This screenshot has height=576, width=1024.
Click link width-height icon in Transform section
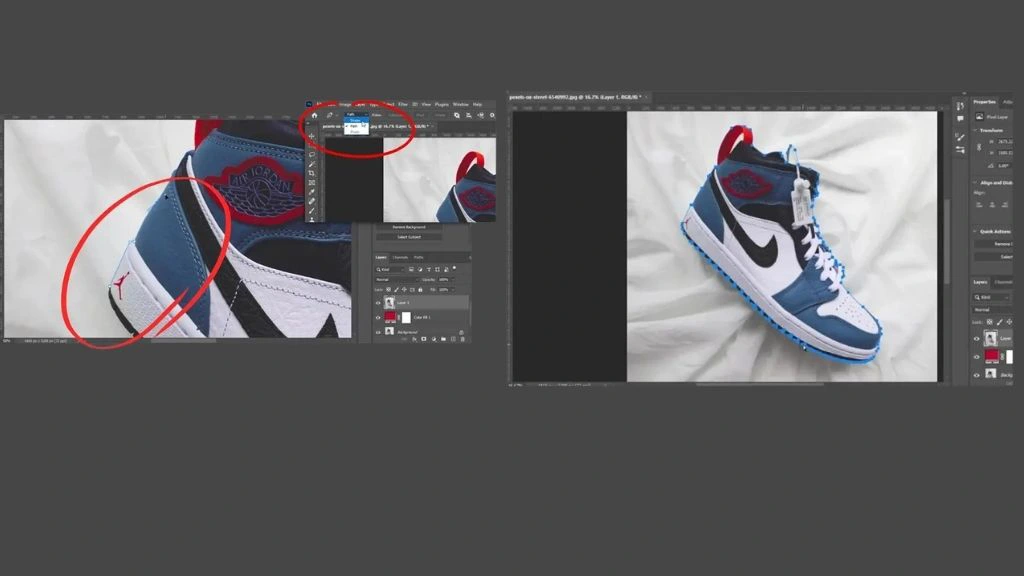(x=979, y=147)
